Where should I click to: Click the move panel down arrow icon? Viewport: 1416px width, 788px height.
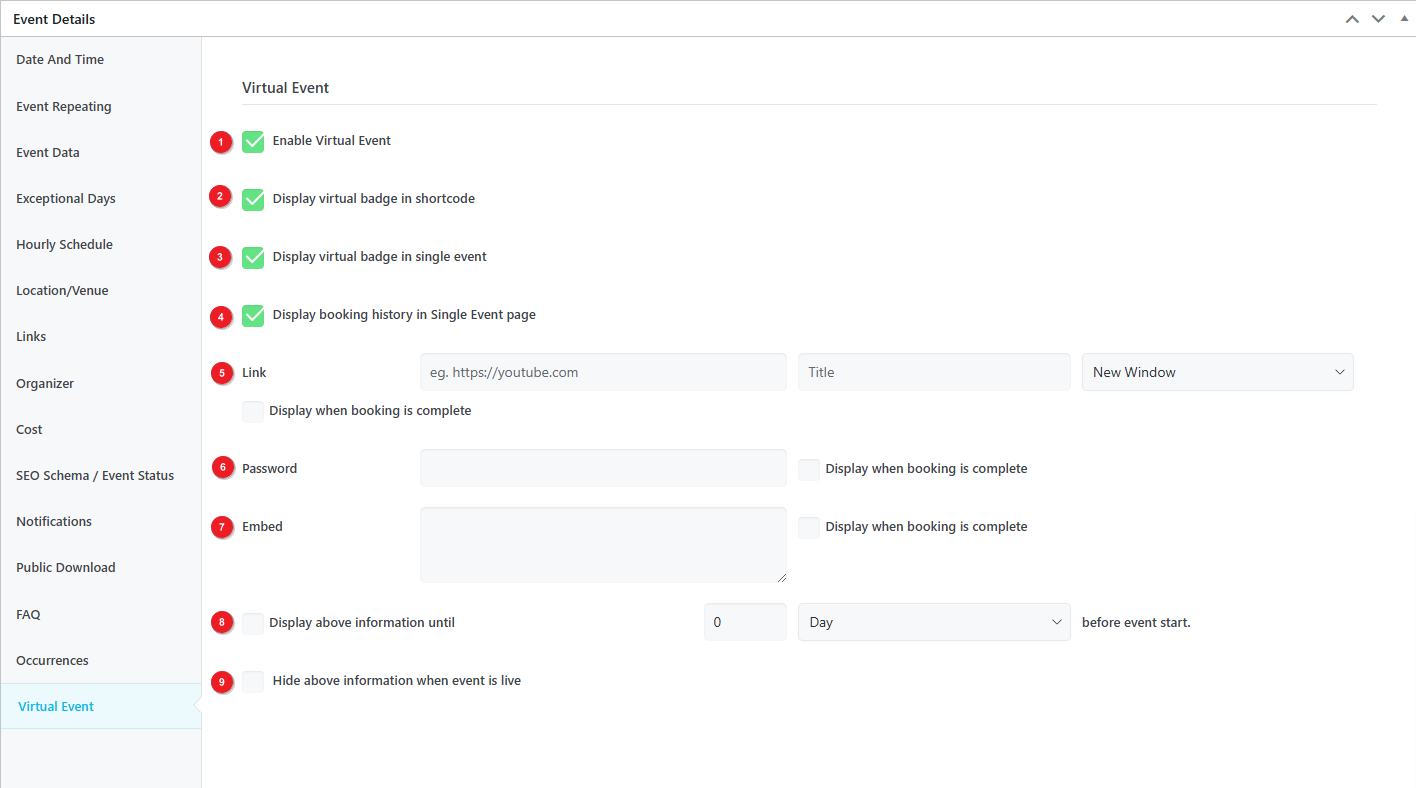pyautogui.click(x=1378, y=19)
